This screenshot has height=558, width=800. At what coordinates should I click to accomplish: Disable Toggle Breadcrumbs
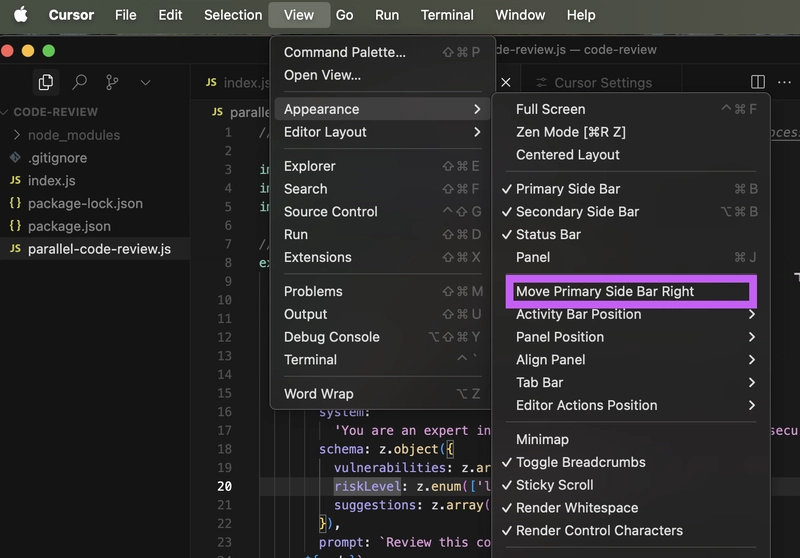click(x=631, y=462)
